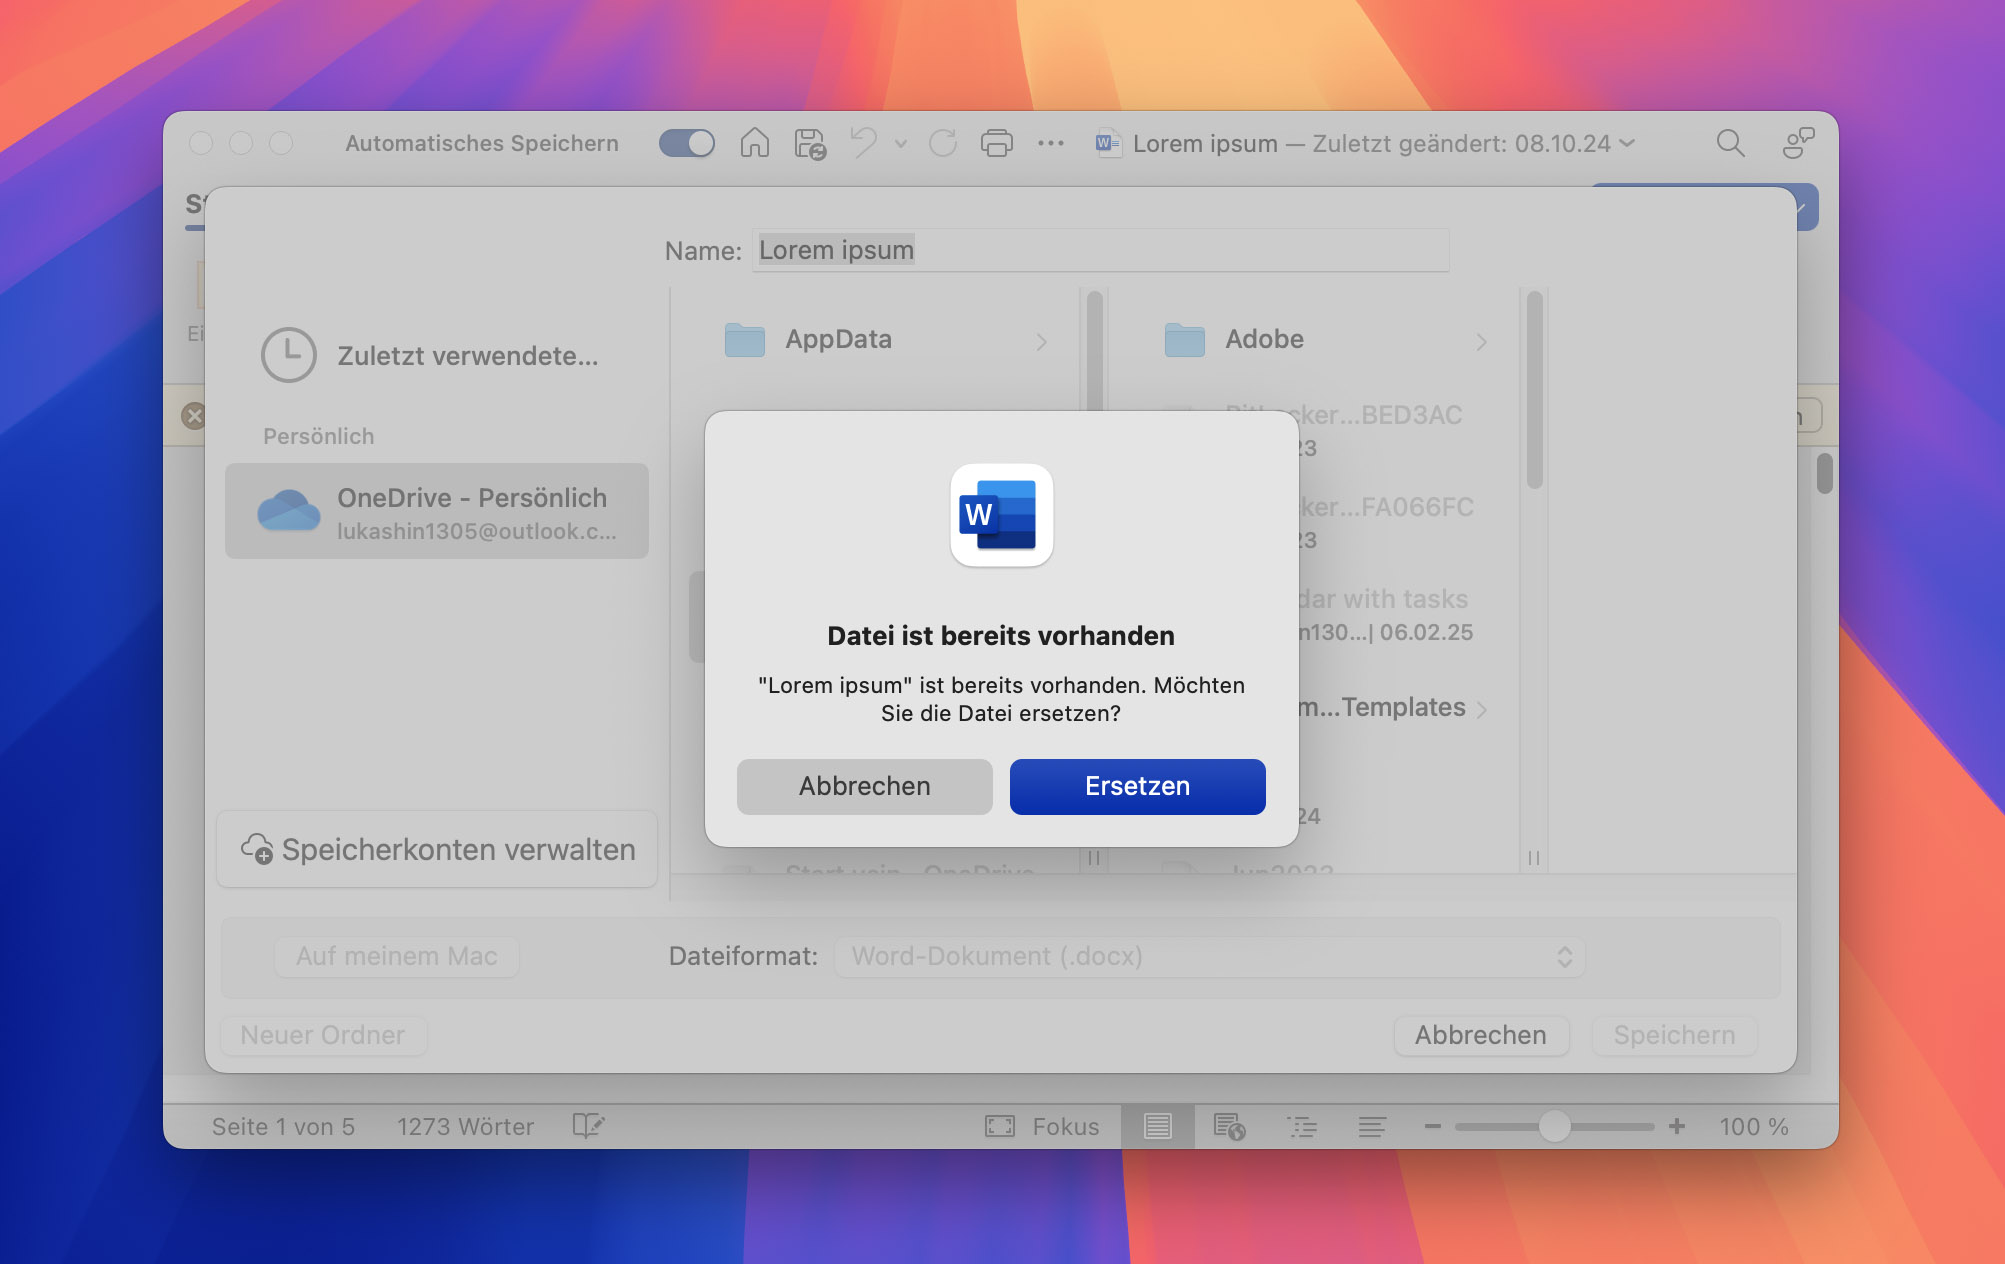Open the Dateiformat Word-Dokument dropdown
The height and width of the screenshot is (1264, 2005).
[1210, 956]
